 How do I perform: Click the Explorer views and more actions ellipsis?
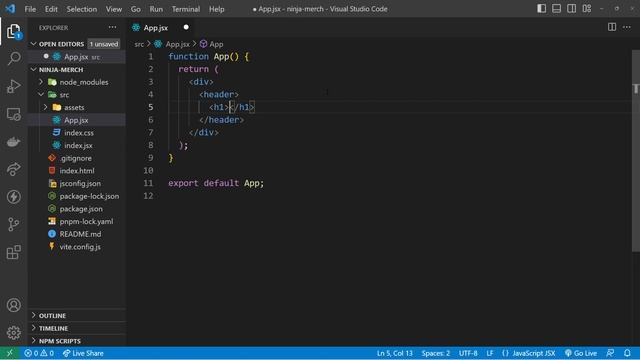point(112,27)
